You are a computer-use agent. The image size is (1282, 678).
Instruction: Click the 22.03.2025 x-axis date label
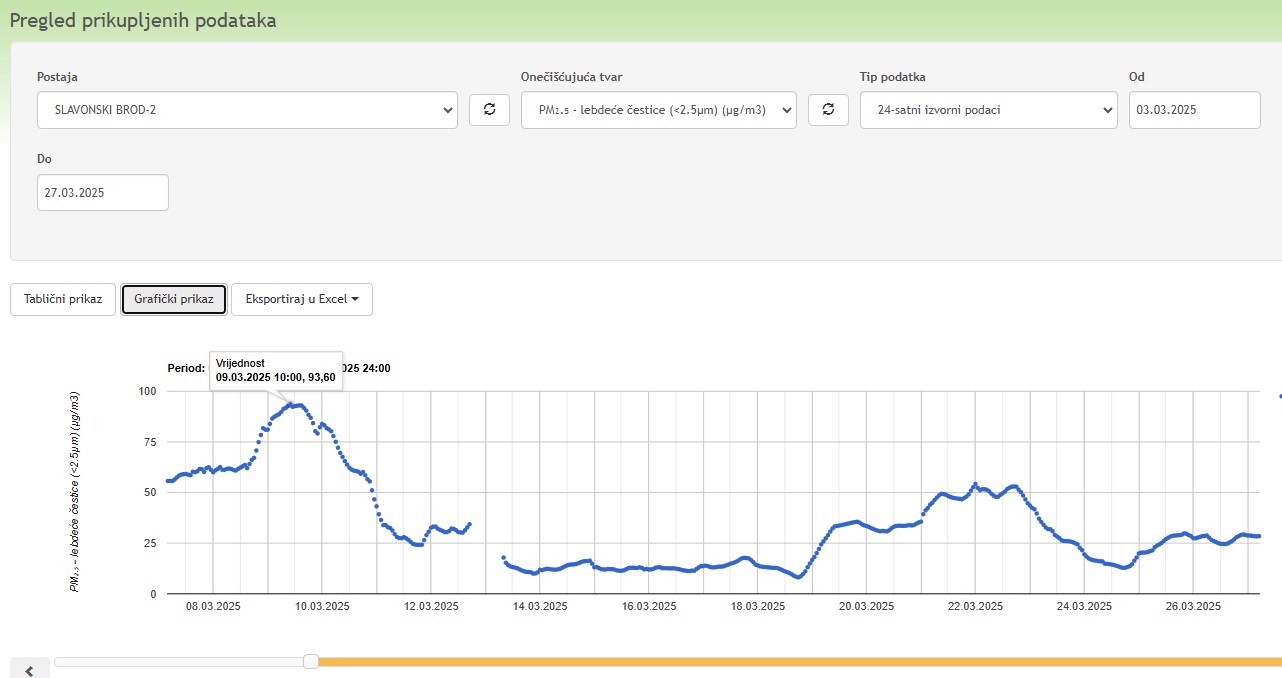[x=975, y=606]
